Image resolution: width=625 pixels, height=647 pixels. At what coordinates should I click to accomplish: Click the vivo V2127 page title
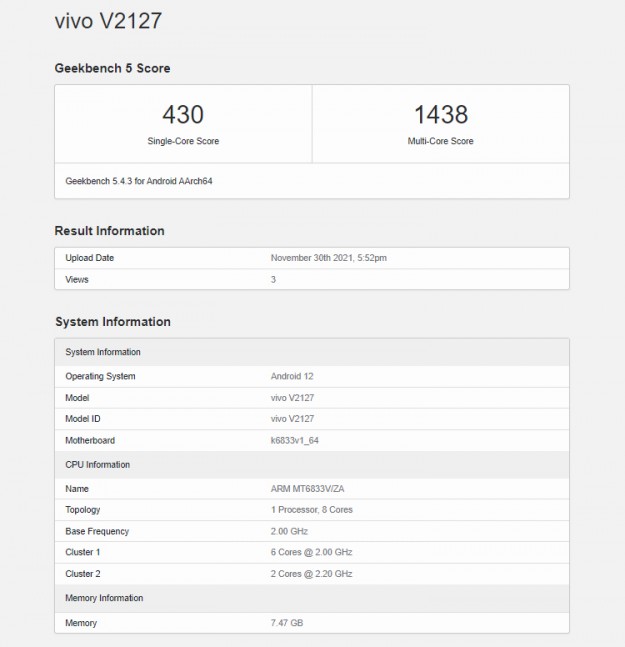[x=108, y=20]
